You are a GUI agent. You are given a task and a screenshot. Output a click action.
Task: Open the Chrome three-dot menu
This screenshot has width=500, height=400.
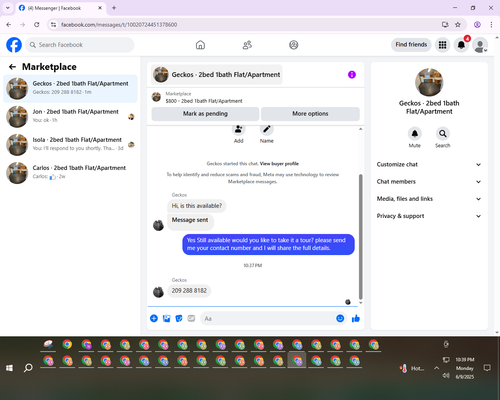pos(491,25)
